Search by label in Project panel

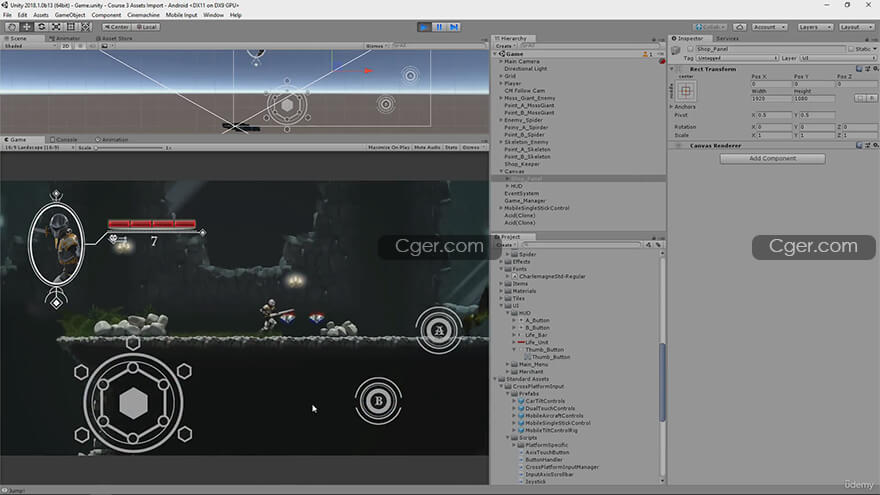coord(658,245)
